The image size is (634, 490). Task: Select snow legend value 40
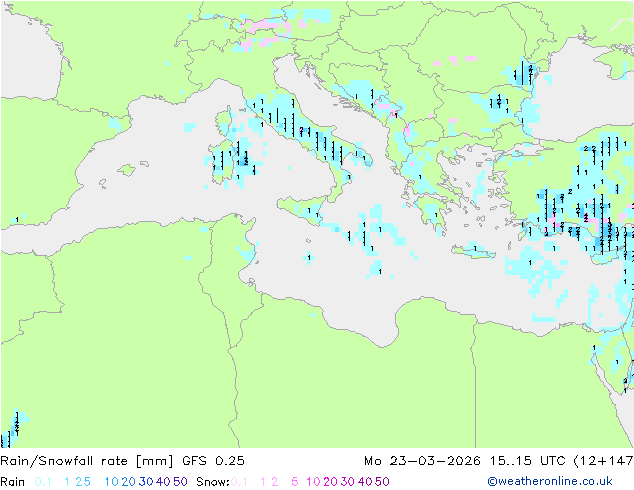pyautogui.click(x=365, y=482)
